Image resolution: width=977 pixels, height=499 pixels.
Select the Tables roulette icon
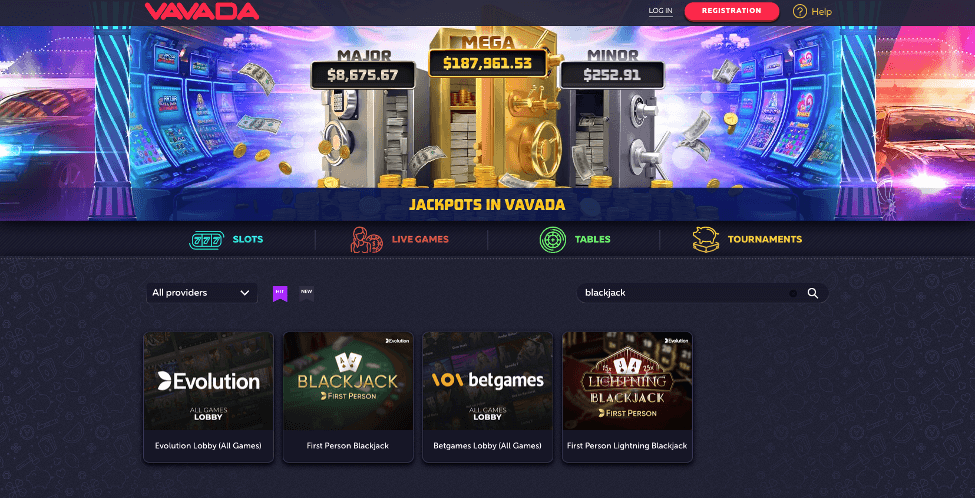[553, 240]
